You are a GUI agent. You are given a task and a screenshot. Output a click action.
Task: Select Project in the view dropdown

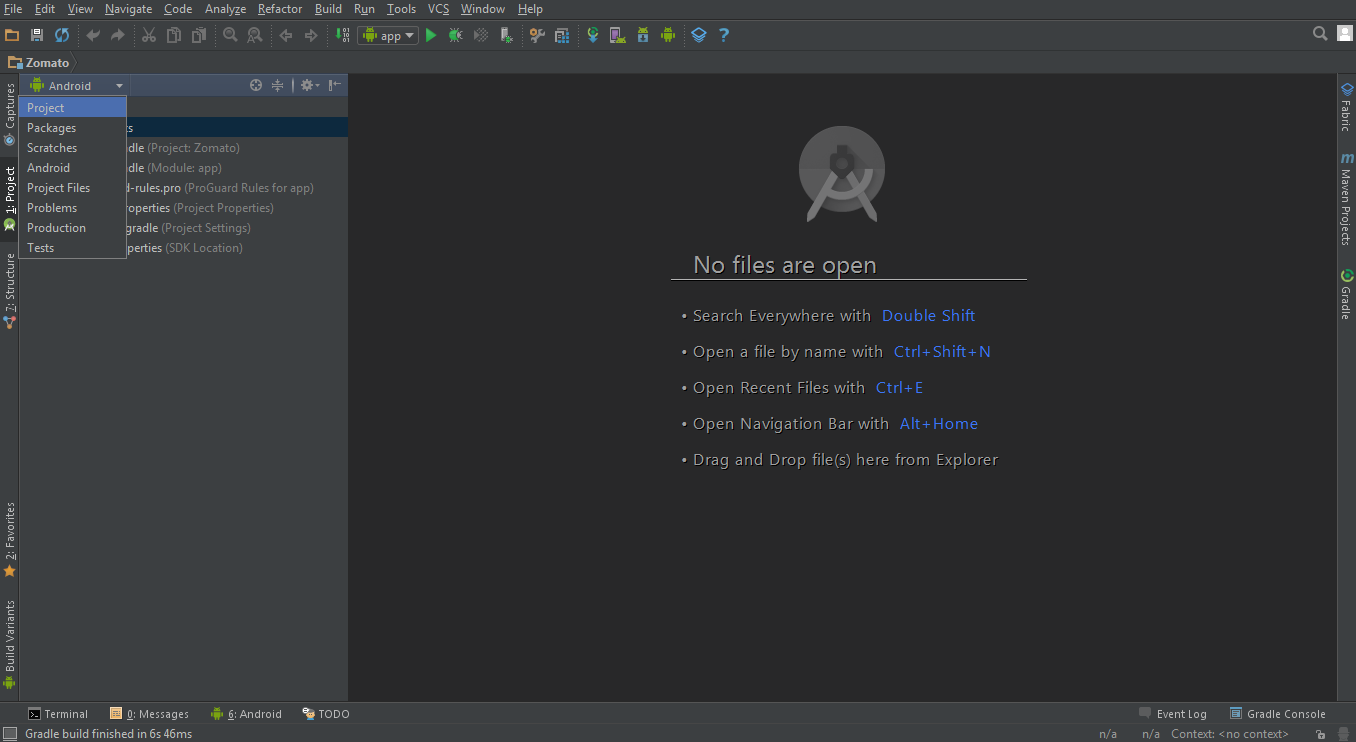tap(73, 108)
